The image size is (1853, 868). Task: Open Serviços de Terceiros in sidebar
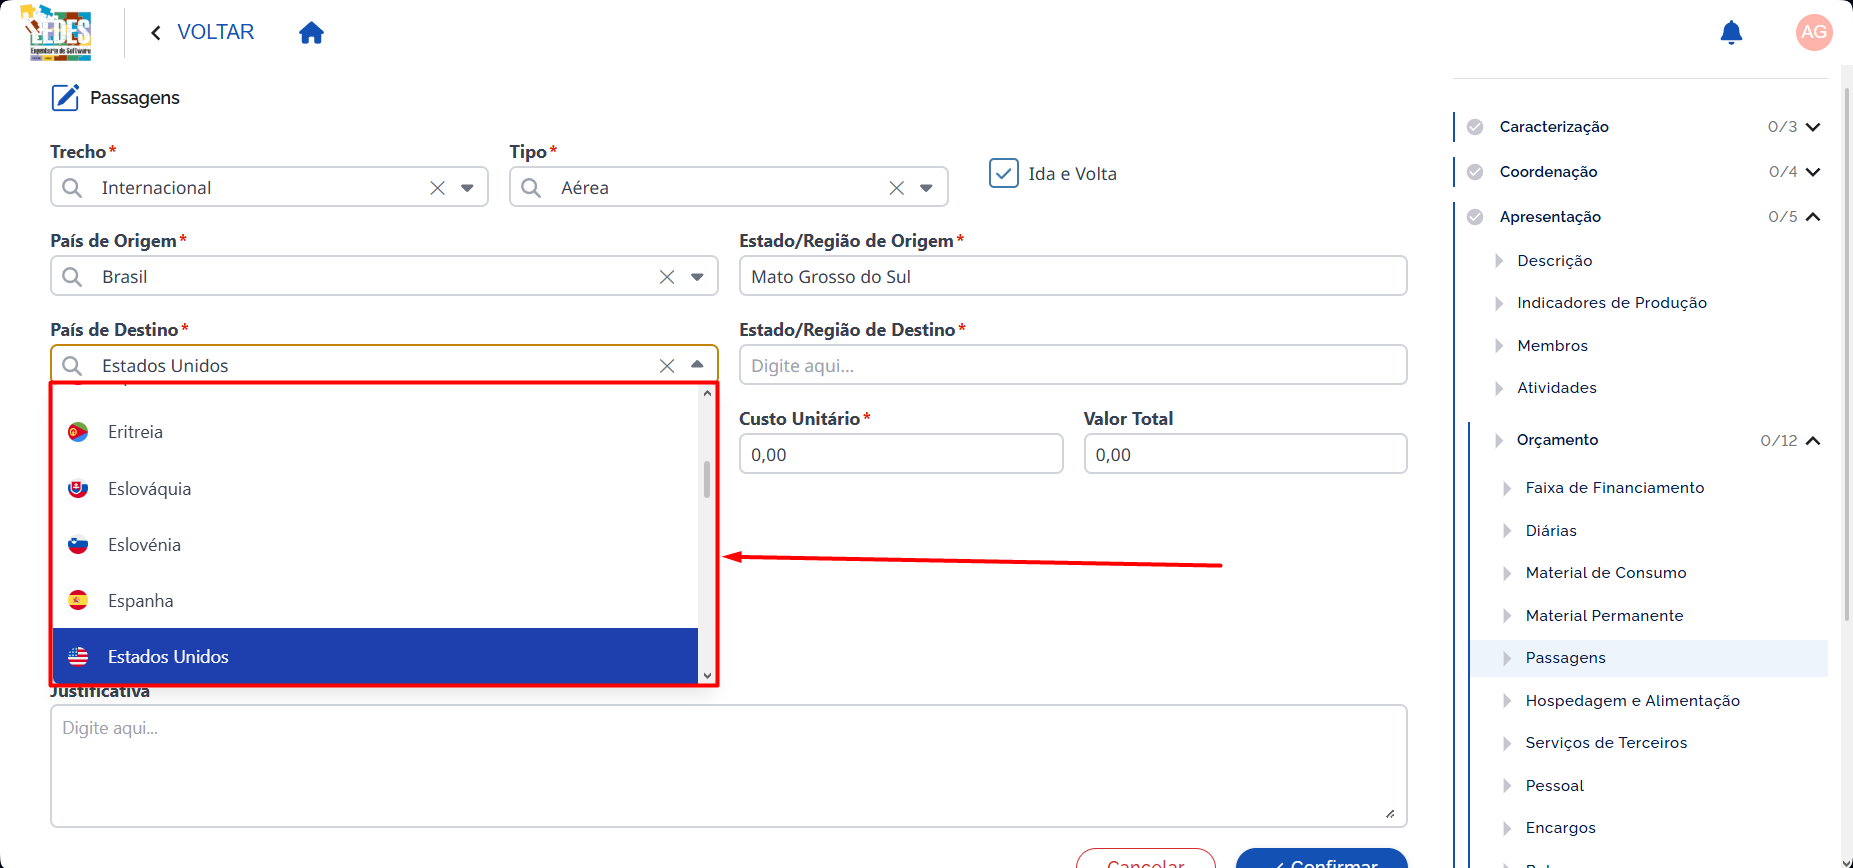[x=1606, y=743]
